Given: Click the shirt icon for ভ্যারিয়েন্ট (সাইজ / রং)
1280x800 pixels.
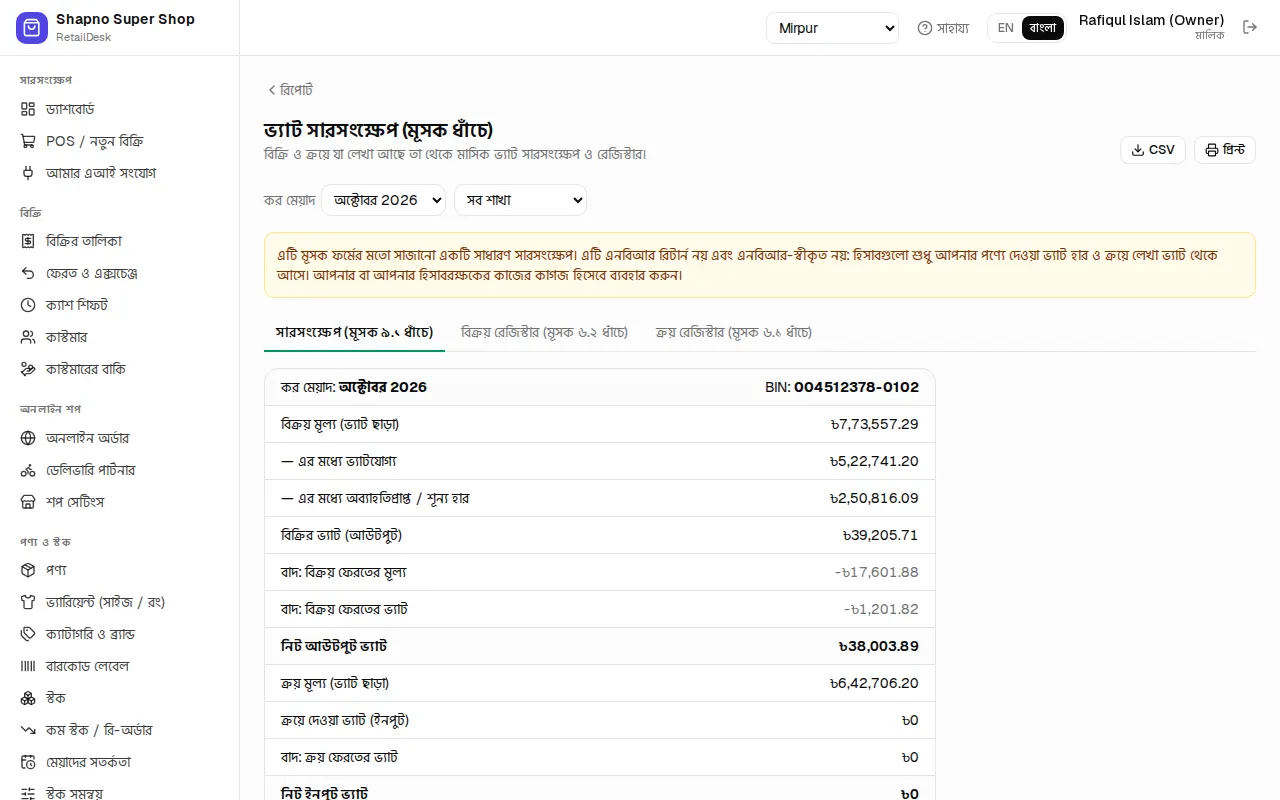Looking at the screenshot, I should [28, 602].
